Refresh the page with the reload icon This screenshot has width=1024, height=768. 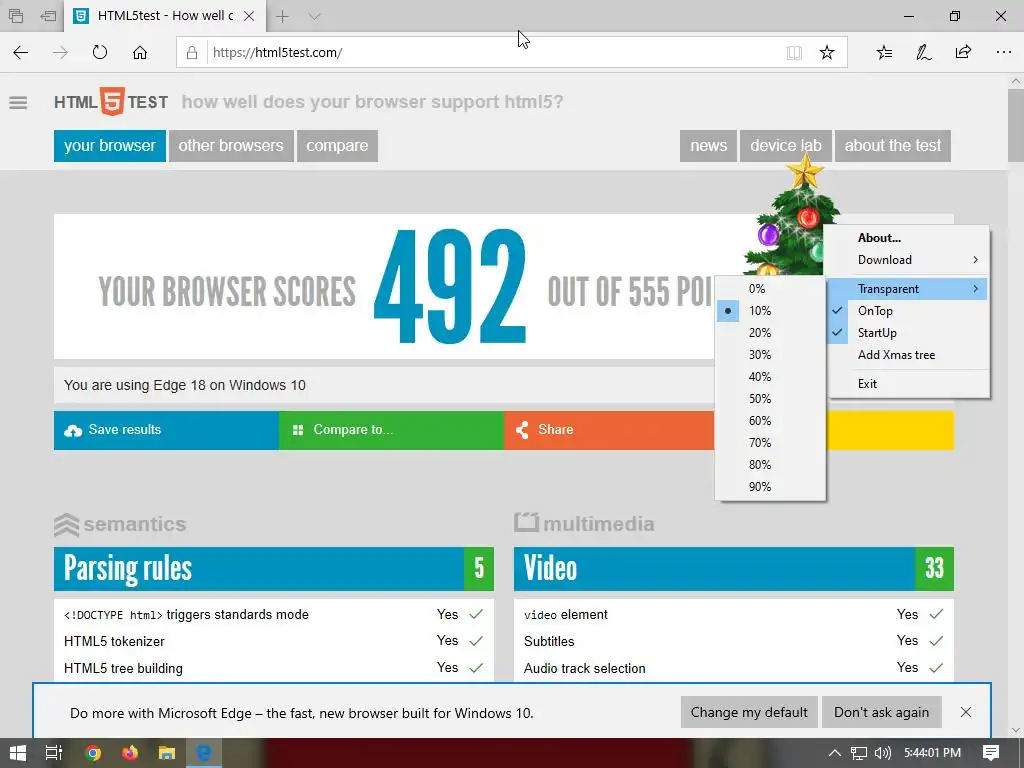[x=99, y=52]
